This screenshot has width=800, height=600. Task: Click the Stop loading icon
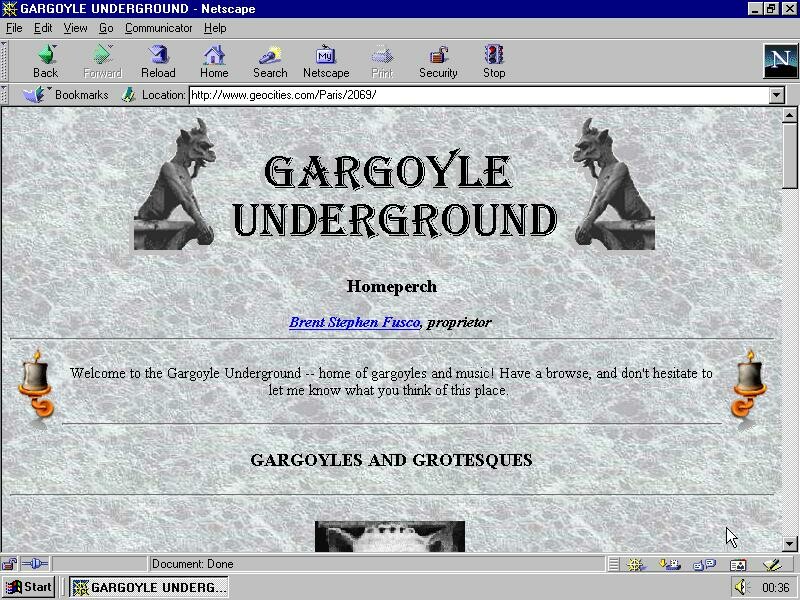494,61
